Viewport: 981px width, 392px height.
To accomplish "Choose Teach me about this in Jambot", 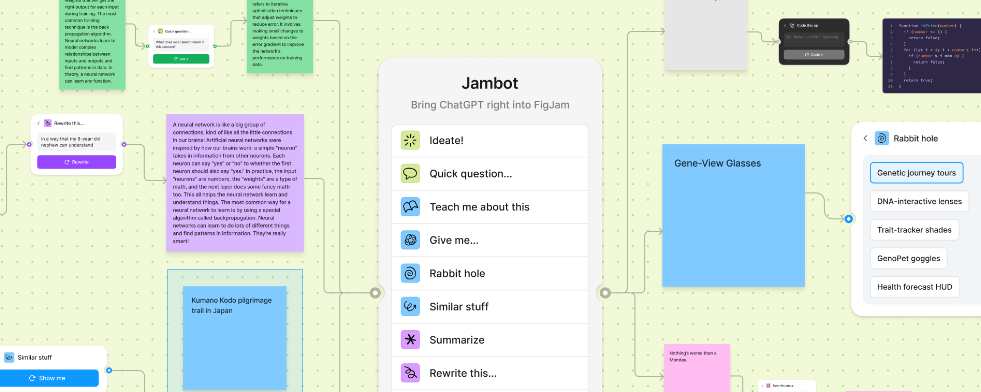I will coord(490,207).
